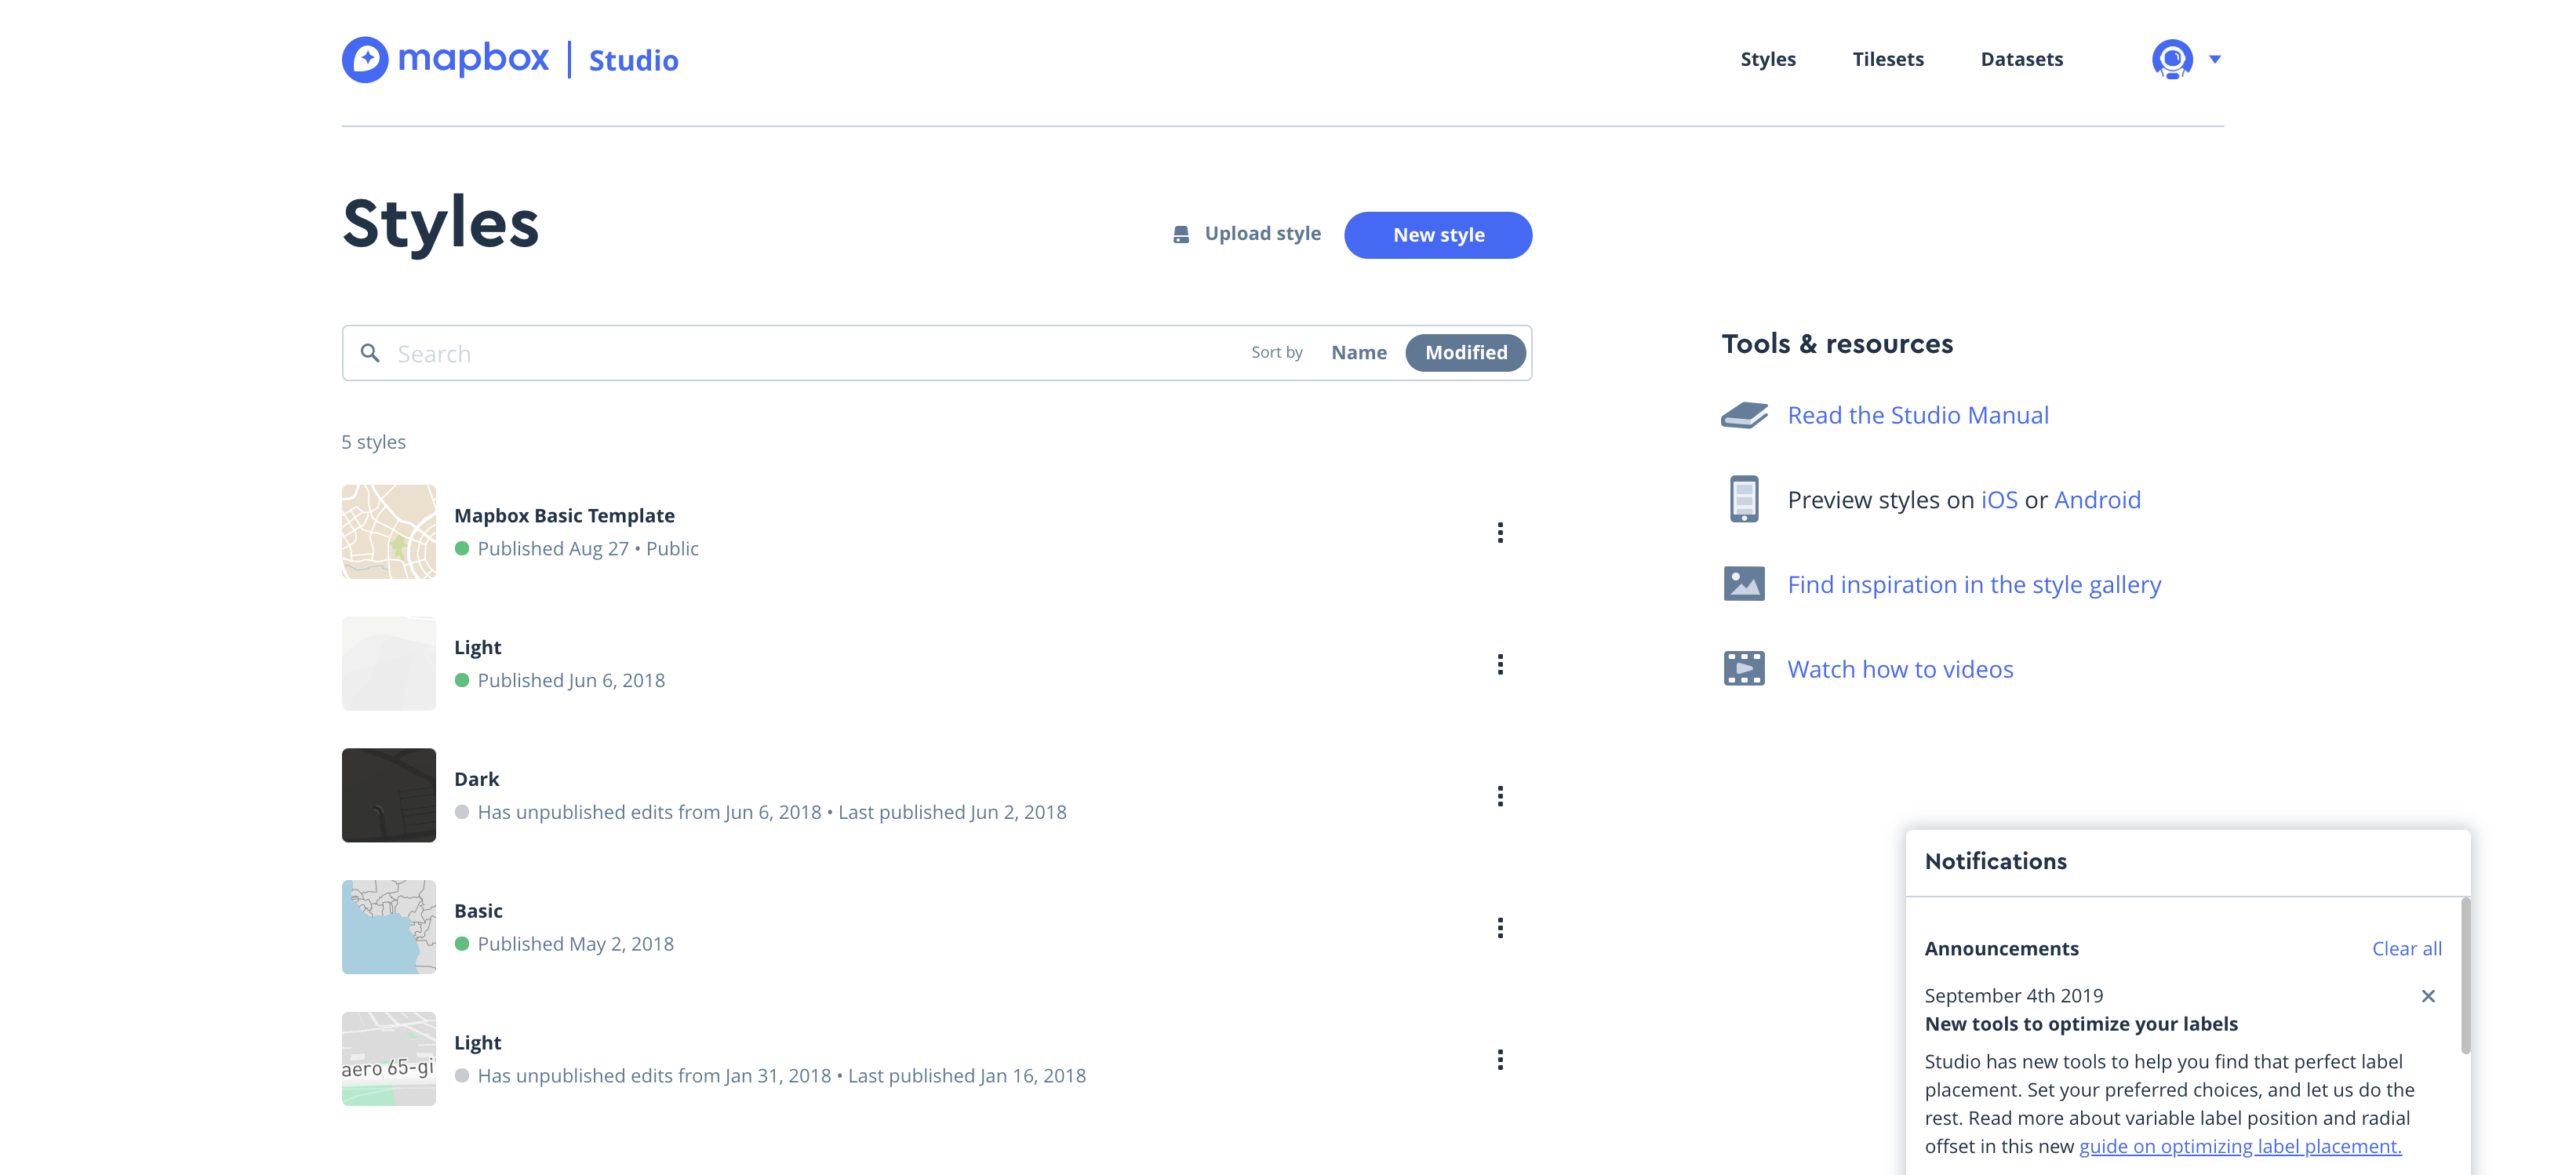The width and height of the screenshot is (2576, 1175).
Task: Open options menu for Basic style
Action: (x=1499, y=928)
